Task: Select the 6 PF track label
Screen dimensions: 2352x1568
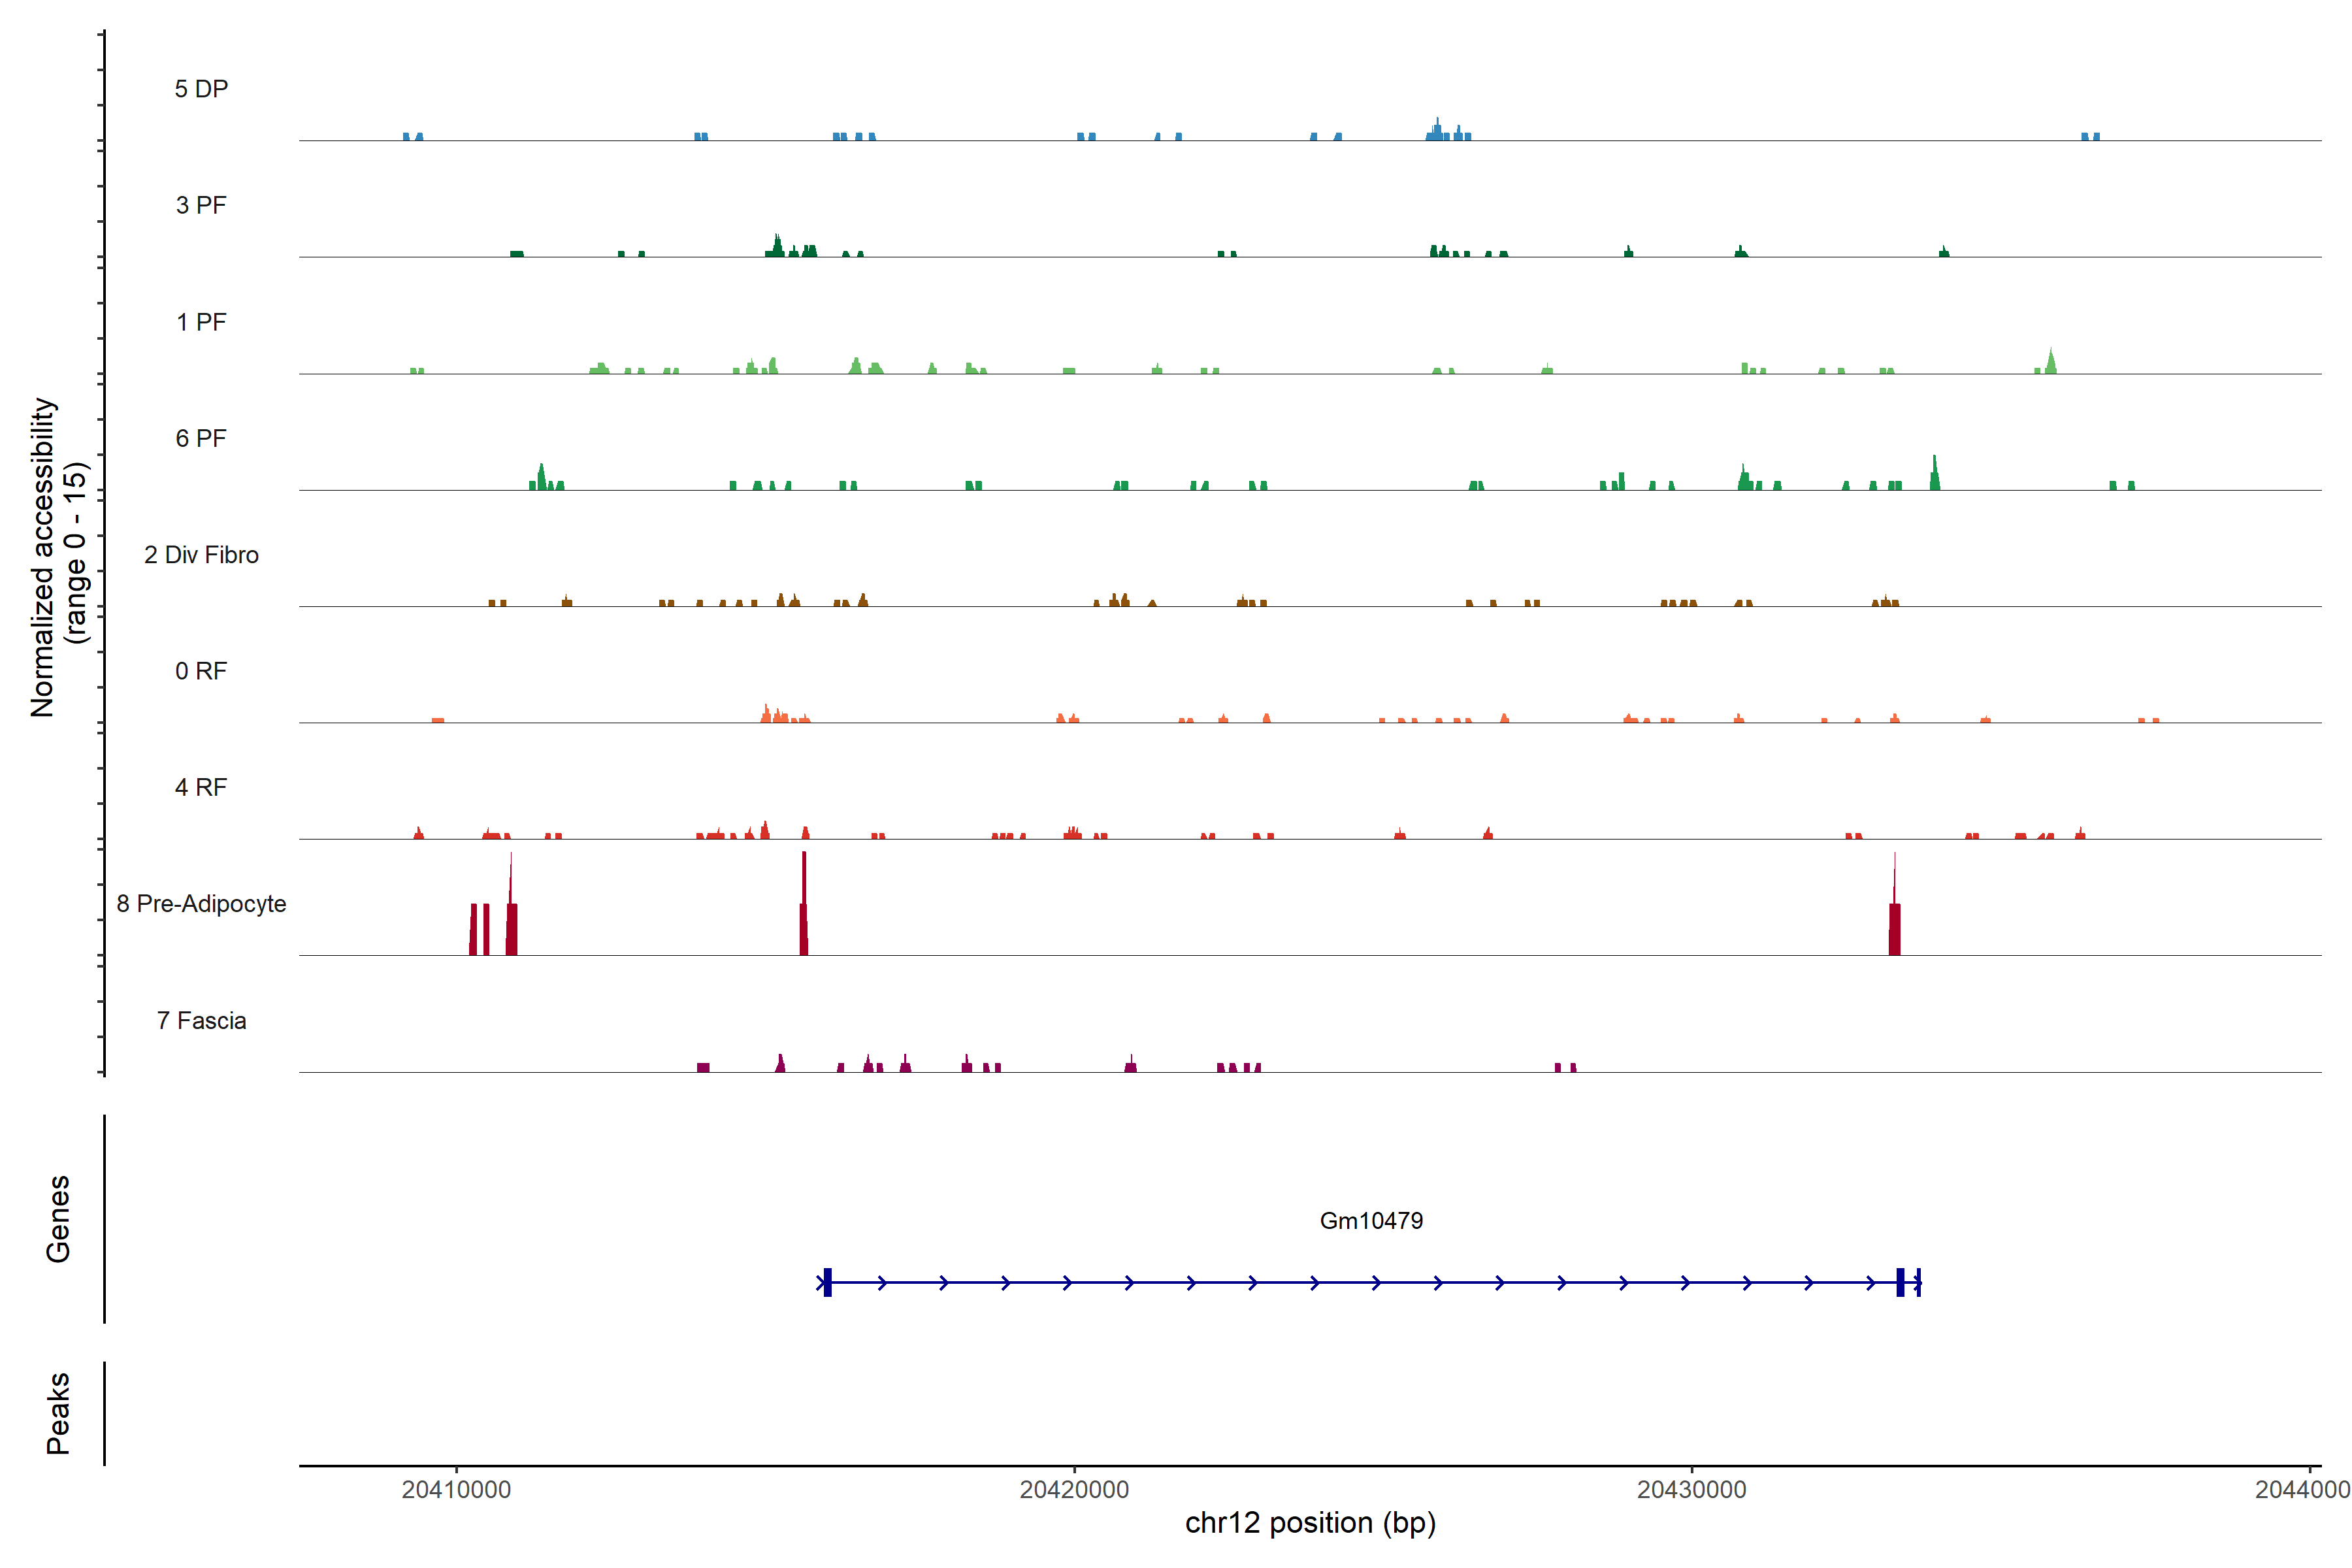Action: [201, 438]
